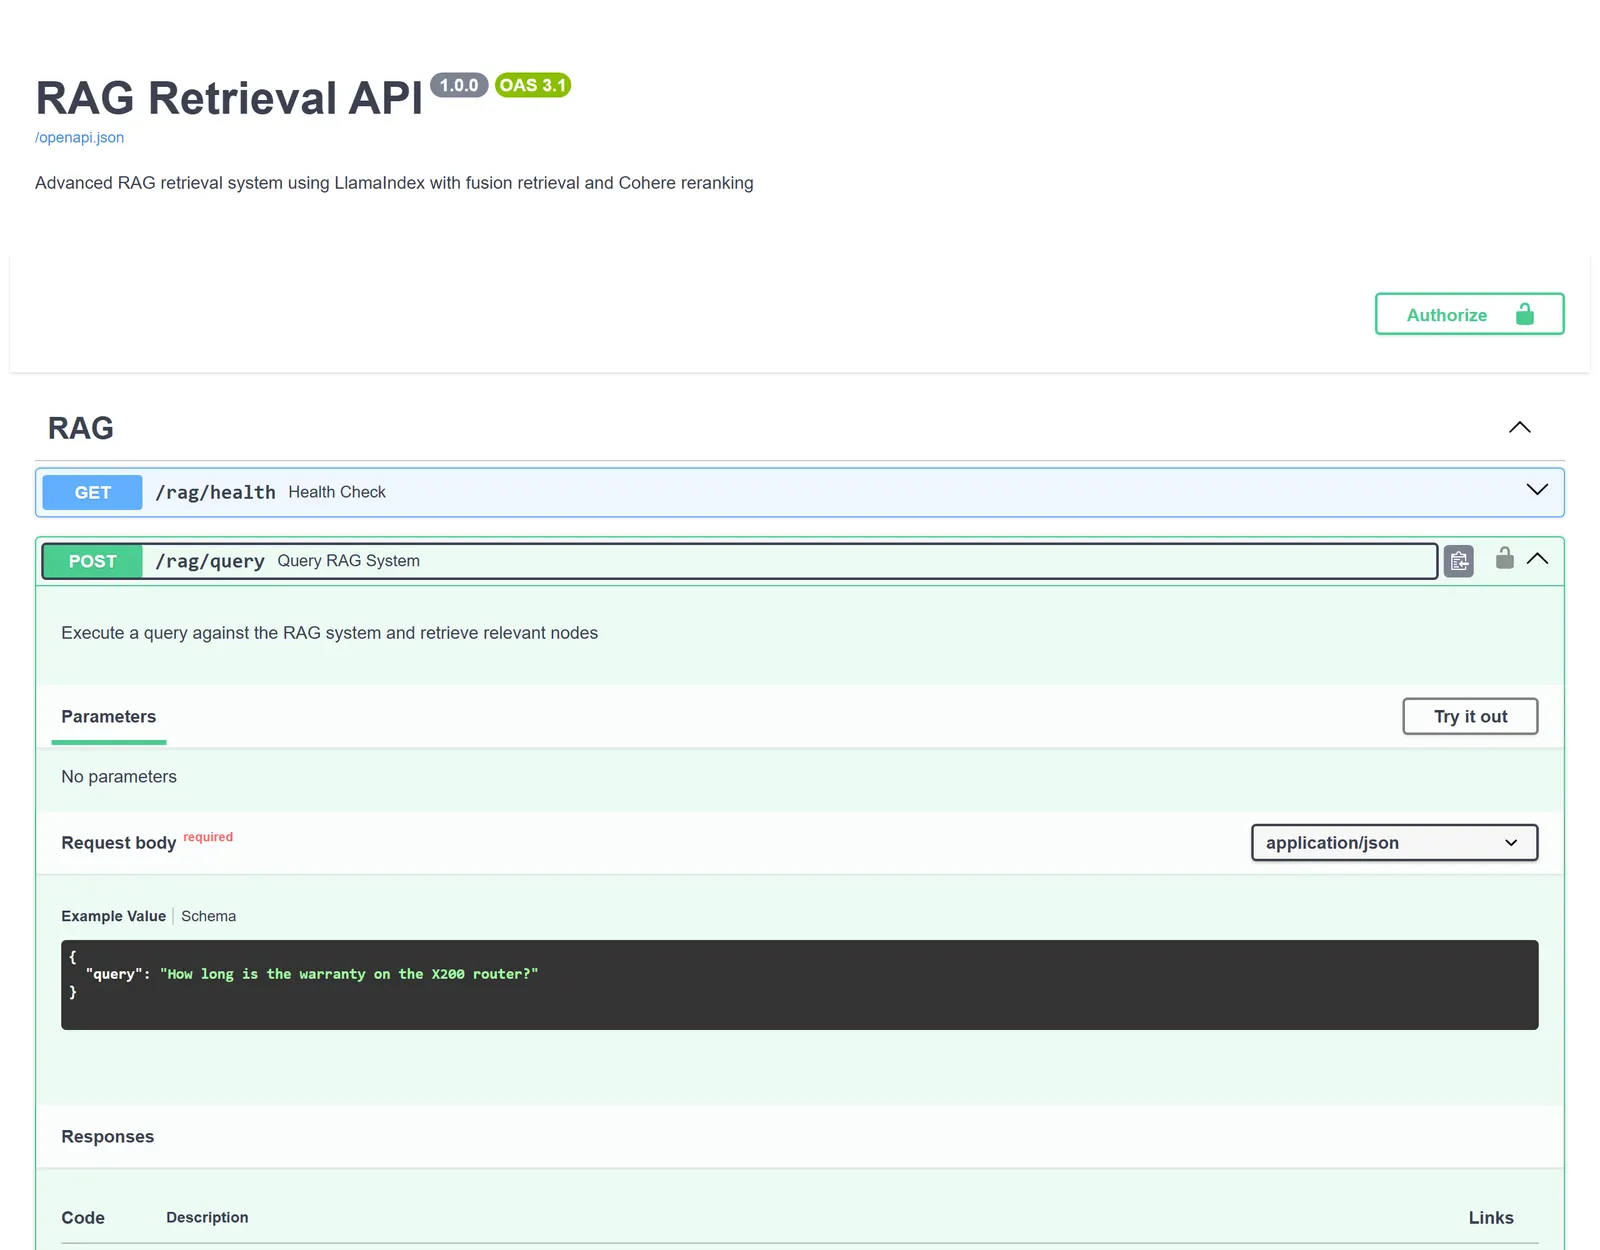The image size is (1600, 1250).
Task: Click the /rag/query path text
Action: (210, 561)
